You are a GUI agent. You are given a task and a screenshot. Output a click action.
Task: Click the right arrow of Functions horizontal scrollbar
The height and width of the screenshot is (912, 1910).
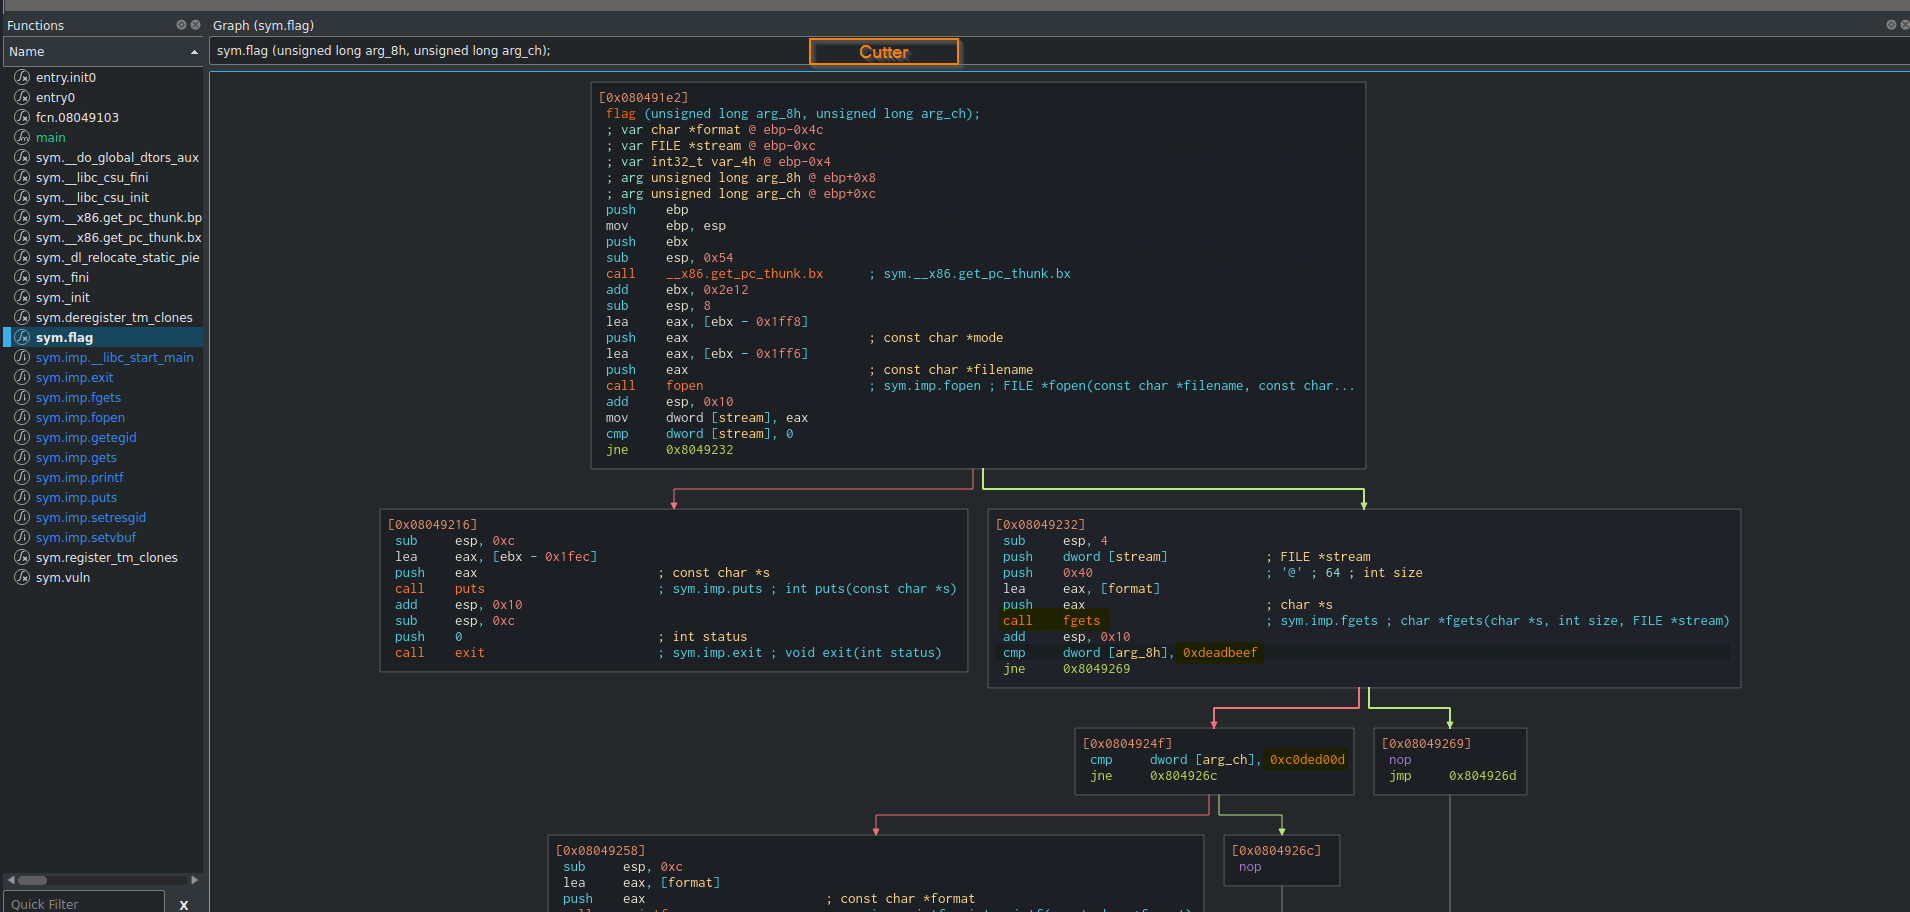click(x=195, y=880)
